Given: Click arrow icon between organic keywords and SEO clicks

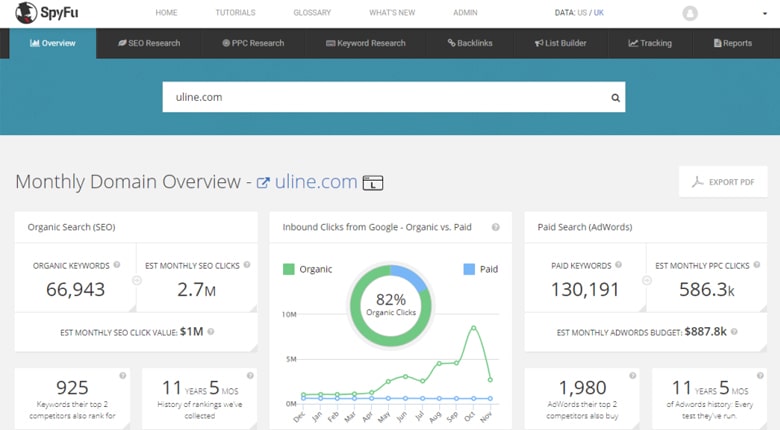Looking at the screenshot, I should pos(137,281).
